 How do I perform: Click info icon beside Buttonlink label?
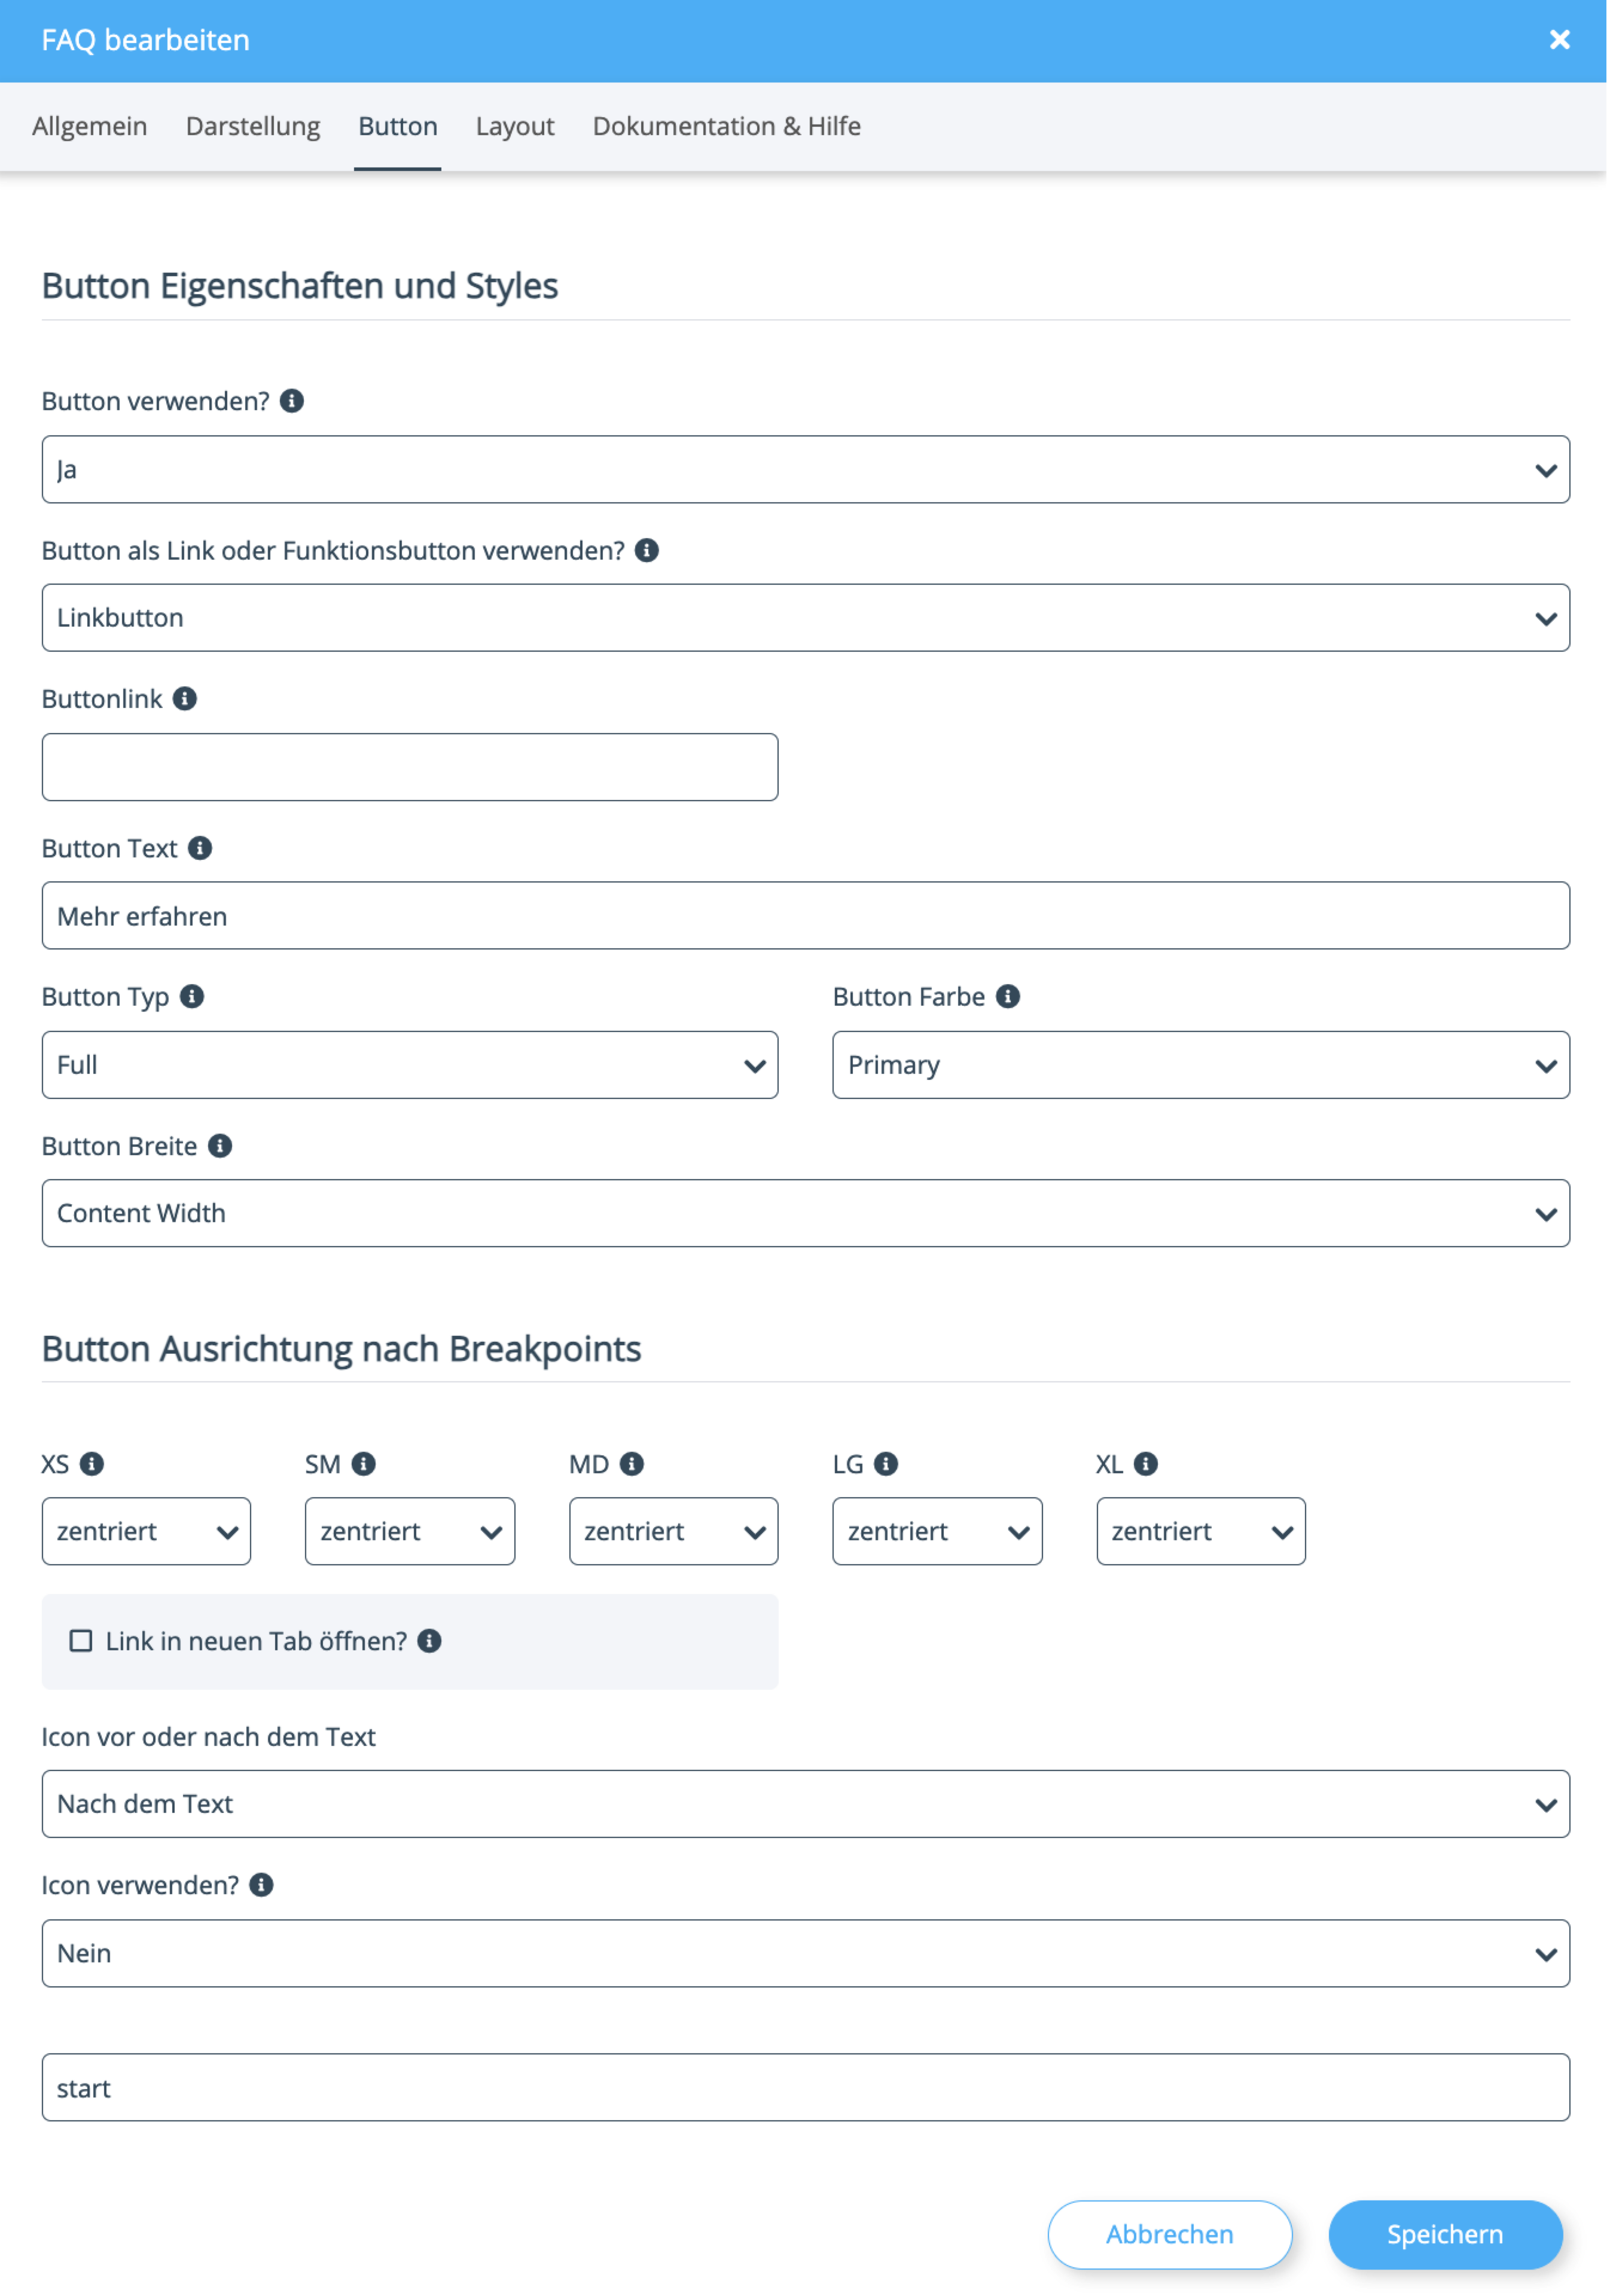[185, 699]
